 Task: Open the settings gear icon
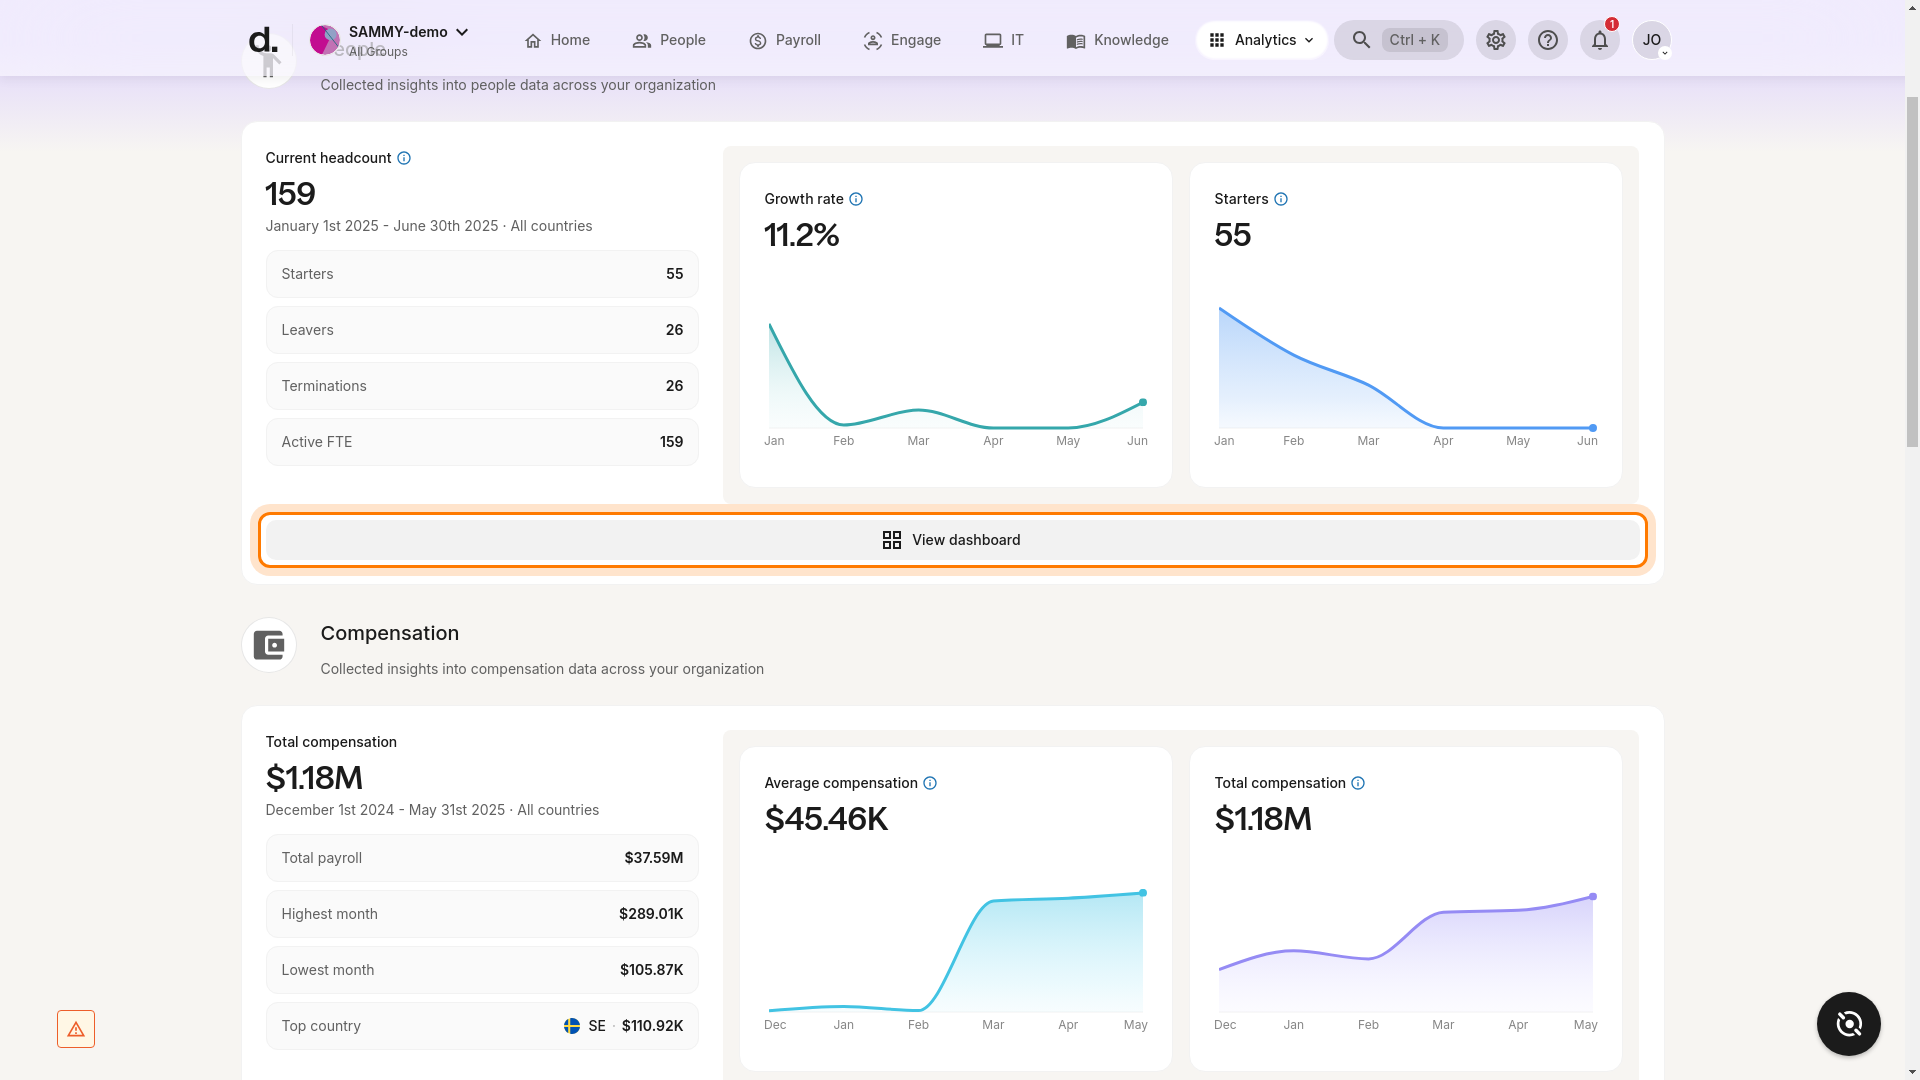pyautogui.click(x=1496, y=40)
